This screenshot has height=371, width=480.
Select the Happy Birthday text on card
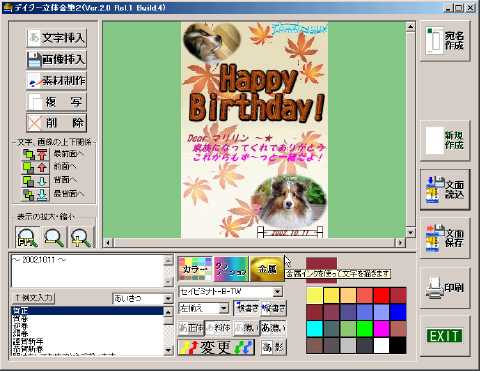[x=257, y=93]
